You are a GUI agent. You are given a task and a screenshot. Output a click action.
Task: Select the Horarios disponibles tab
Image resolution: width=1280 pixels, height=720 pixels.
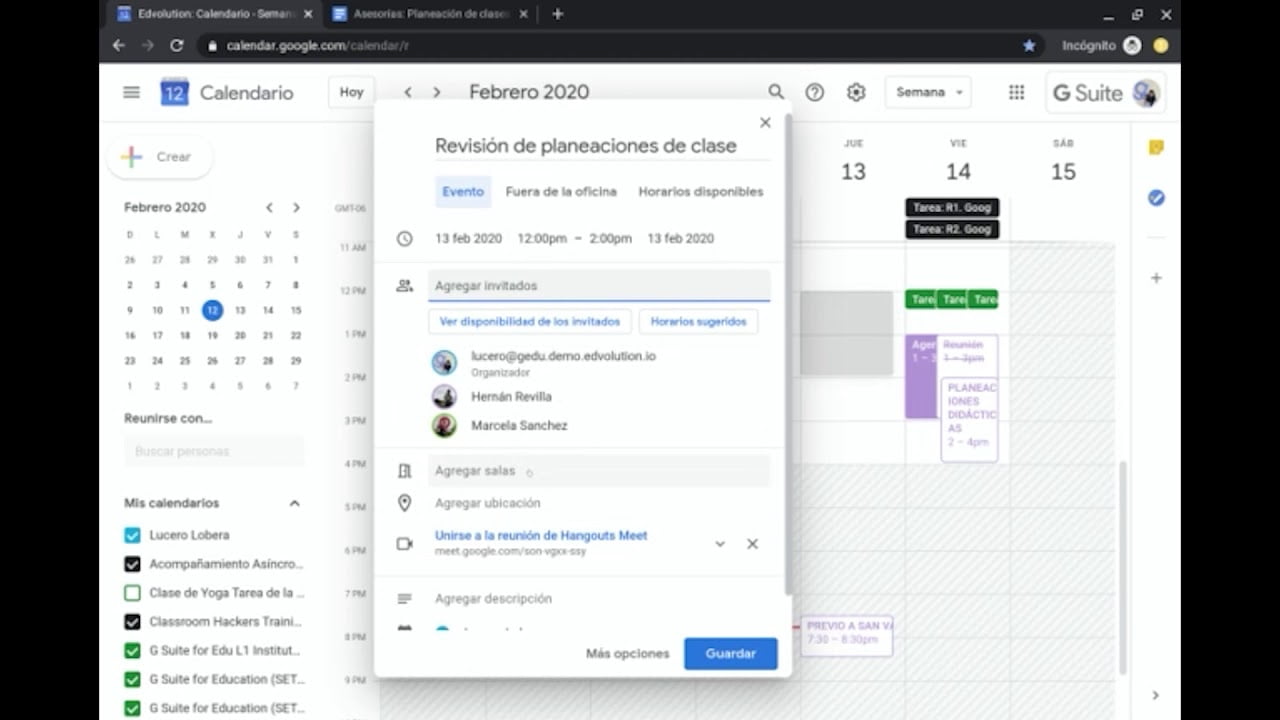[x=701, y=191]
